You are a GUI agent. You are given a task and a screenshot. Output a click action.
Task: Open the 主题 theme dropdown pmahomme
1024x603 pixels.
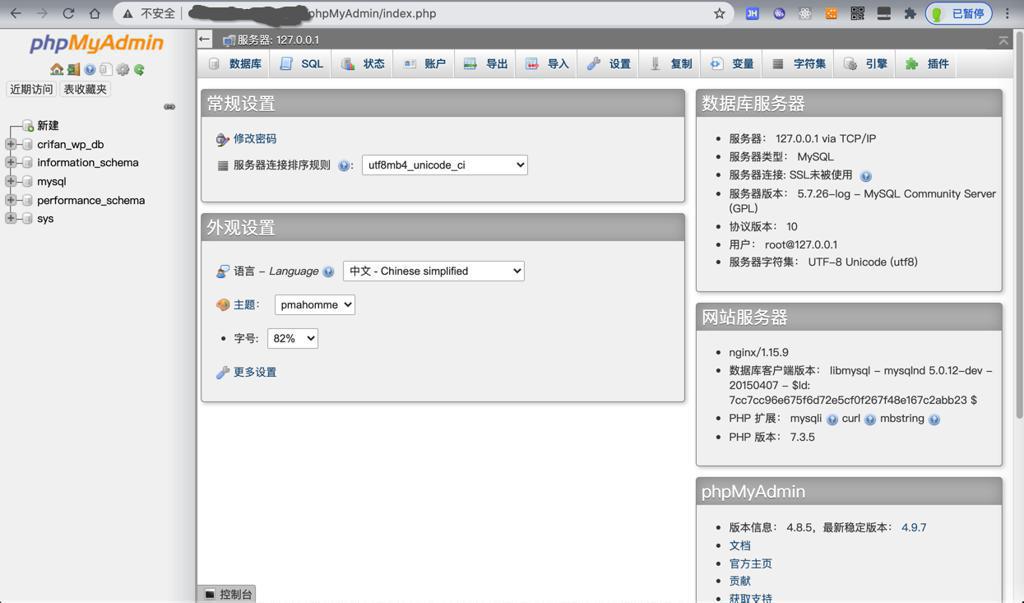pyautogui.click(x=315, y=305)
